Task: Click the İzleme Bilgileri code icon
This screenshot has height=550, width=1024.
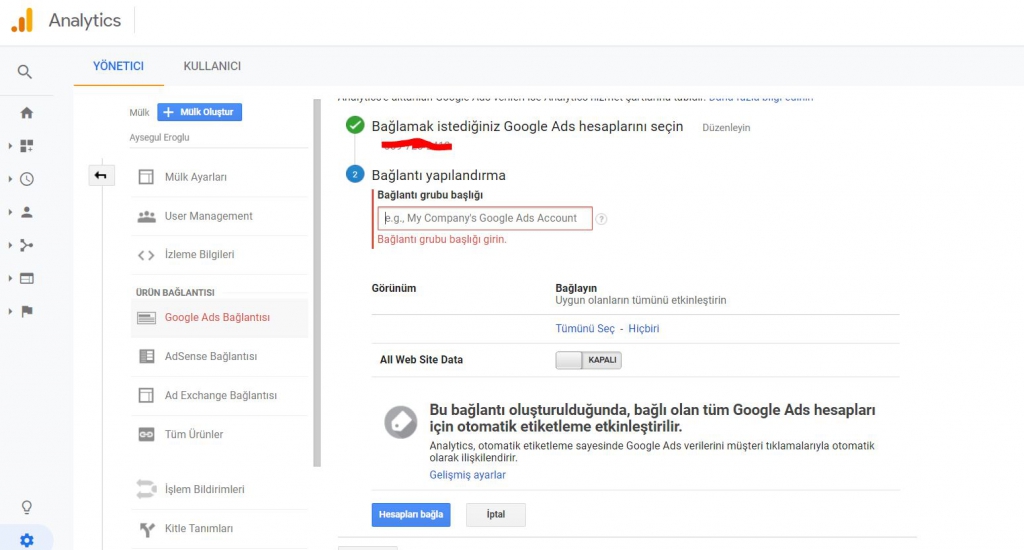Action: pos(146,255)
